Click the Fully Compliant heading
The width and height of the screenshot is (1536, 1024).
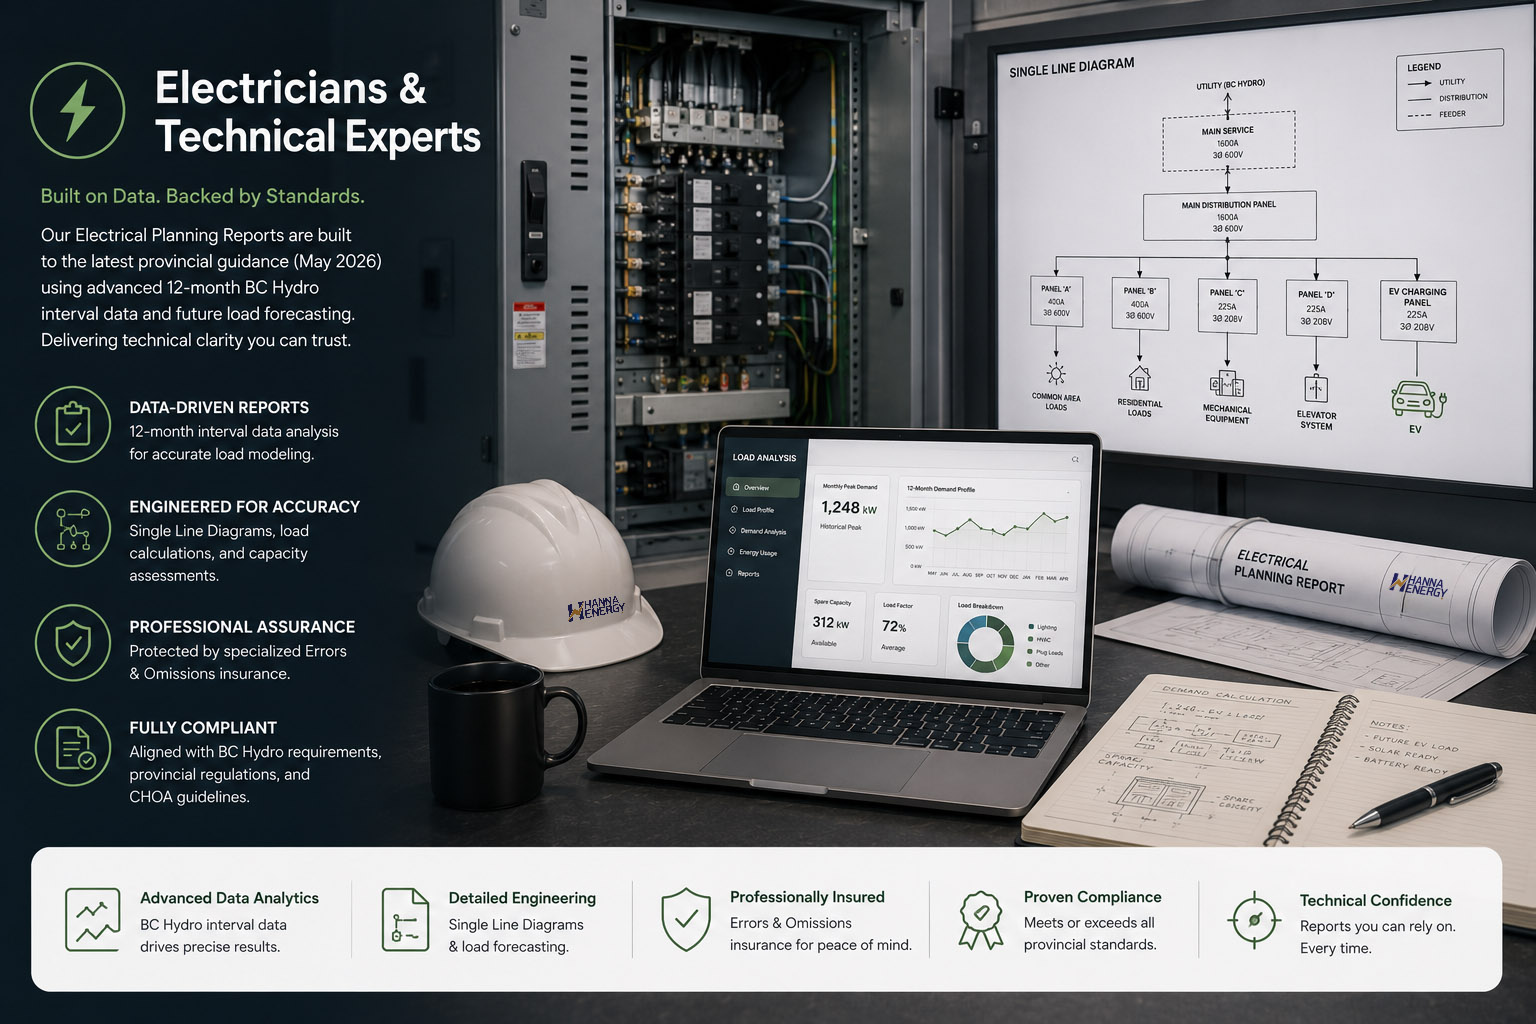203,727
